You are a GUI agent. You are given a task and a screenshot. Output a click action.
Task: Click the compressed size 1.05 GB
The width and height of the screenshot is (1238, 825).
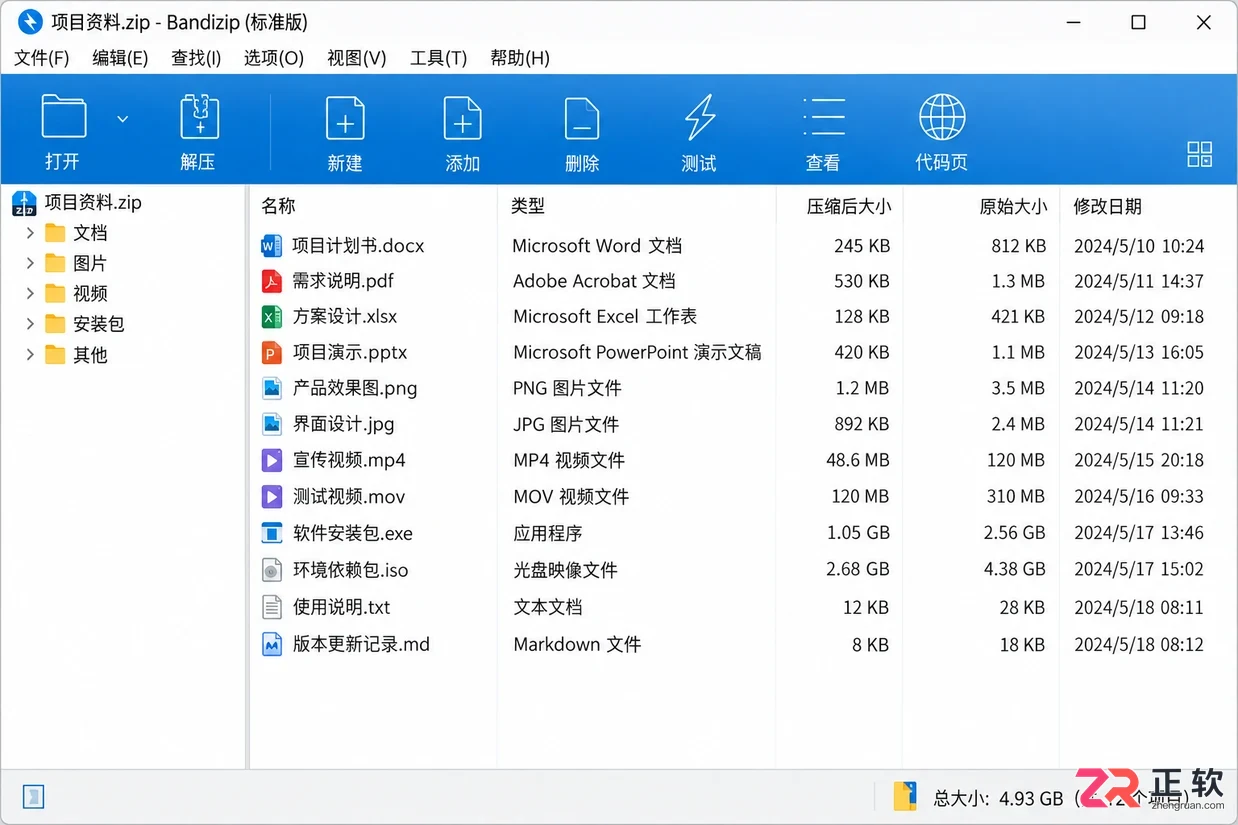coord(858,533)
